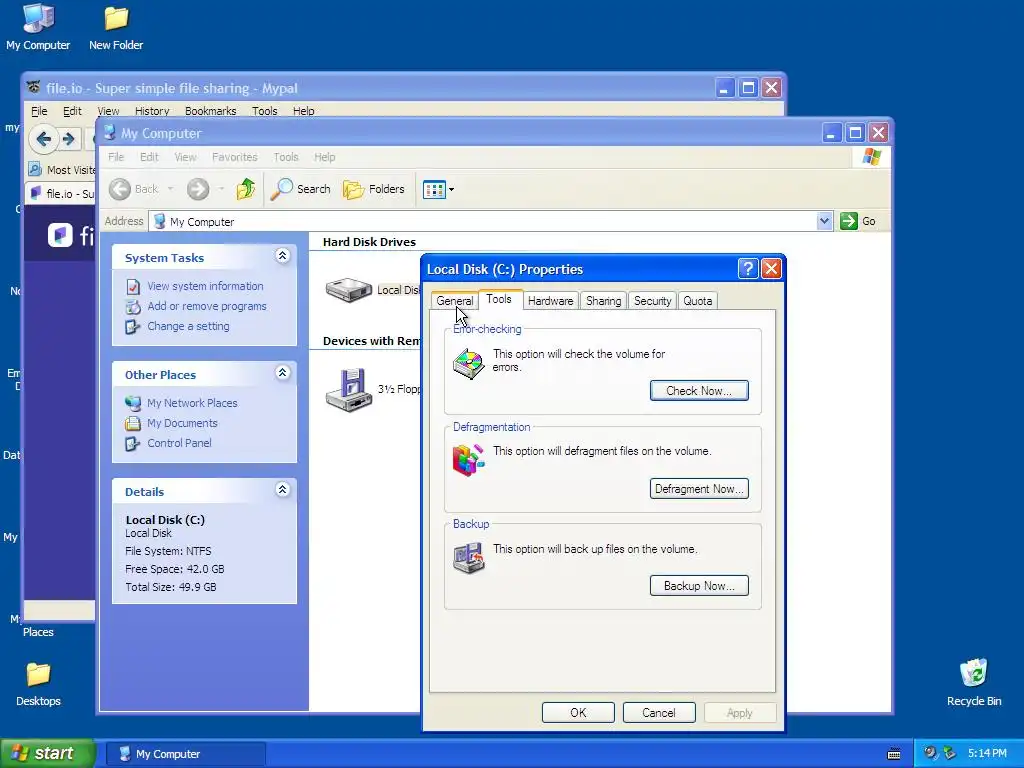The width and height of the screenshot is (1024, 768).
Task: Open Search in My Computer toolbar
Action: point(300,189)
